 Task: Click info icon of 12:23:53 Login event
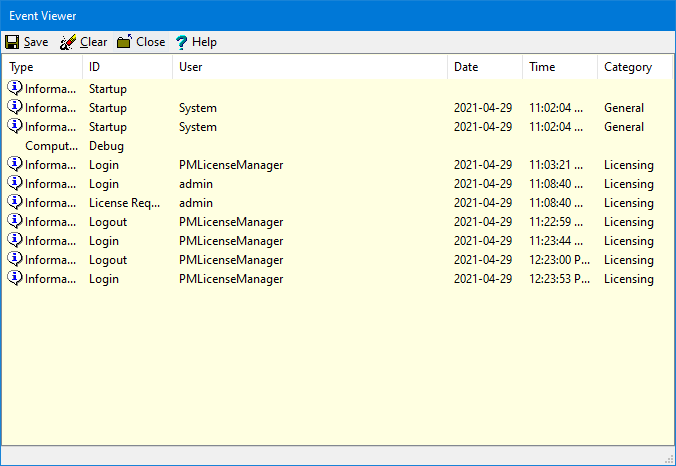pyautogui.click(x=15, y=278)
